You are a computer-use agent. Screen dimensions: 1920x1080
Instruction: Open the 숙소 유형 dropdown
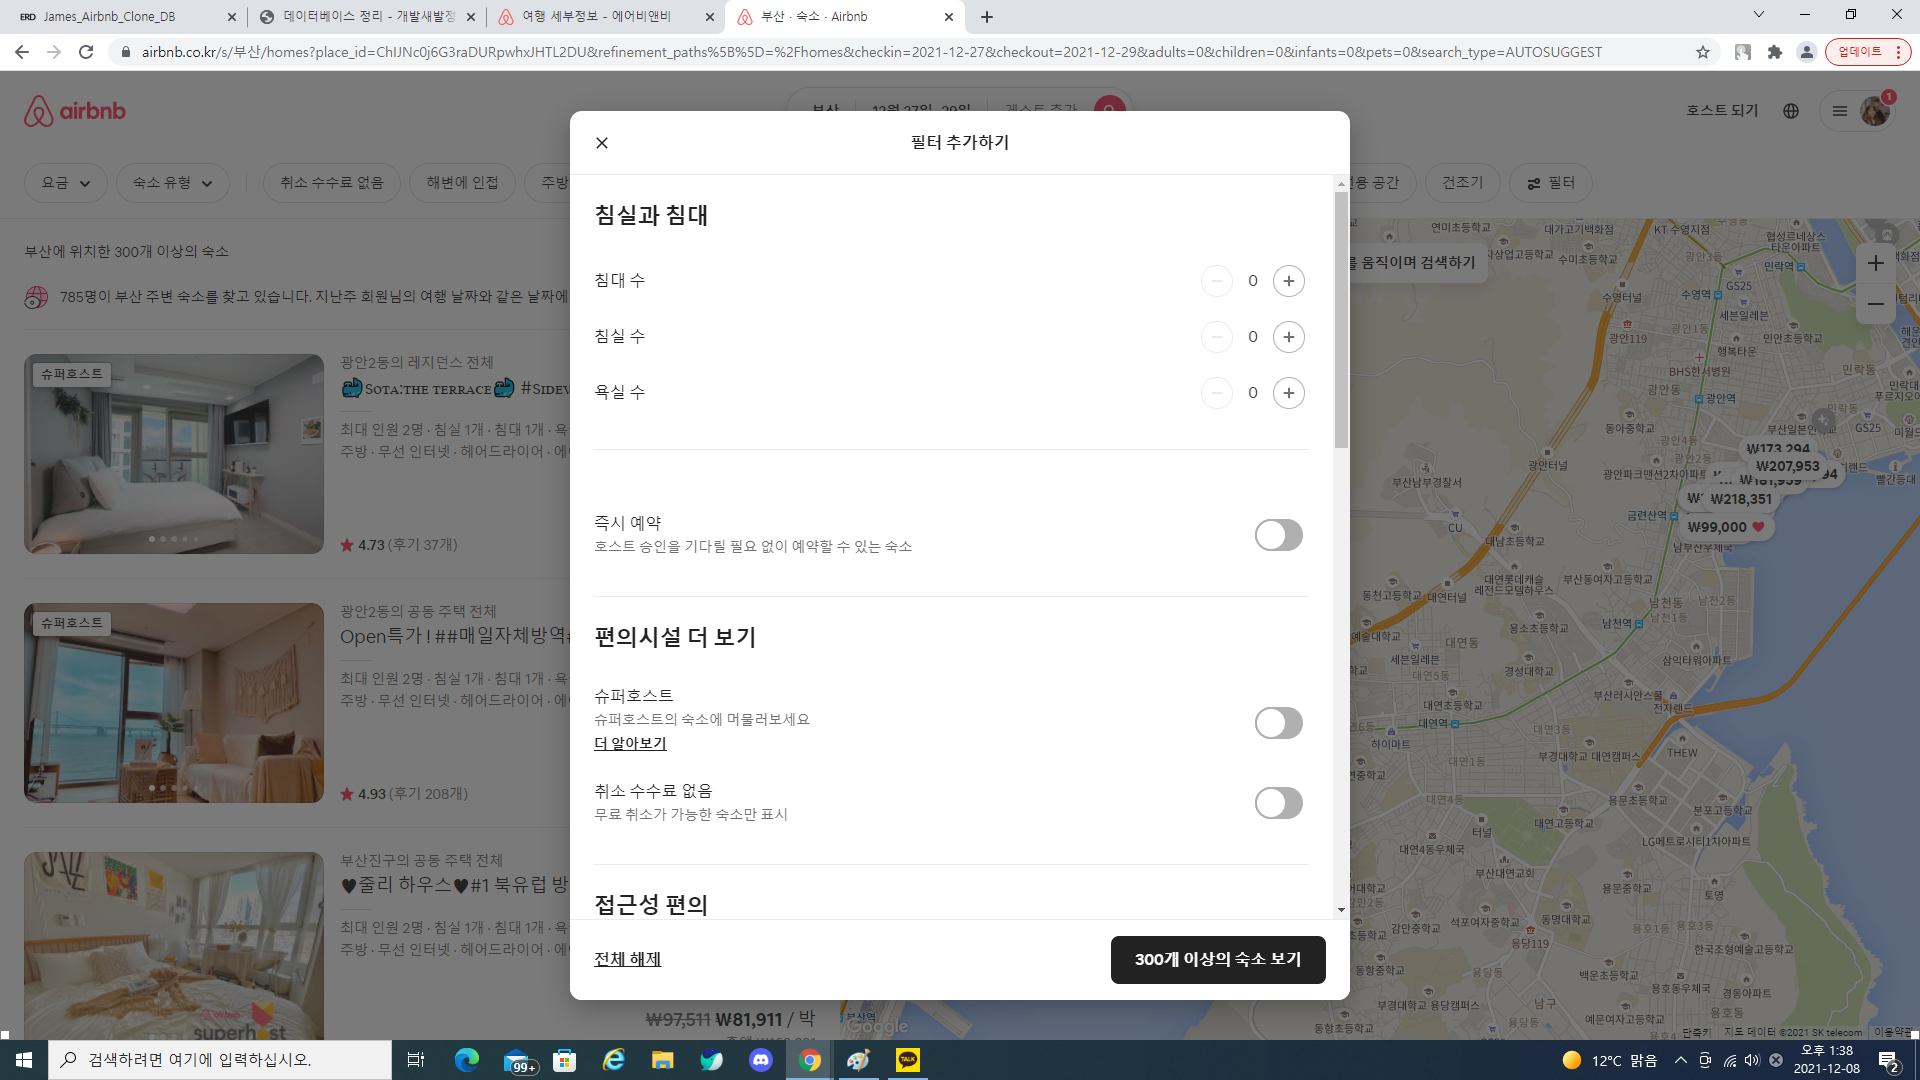[x=172, y=183]
